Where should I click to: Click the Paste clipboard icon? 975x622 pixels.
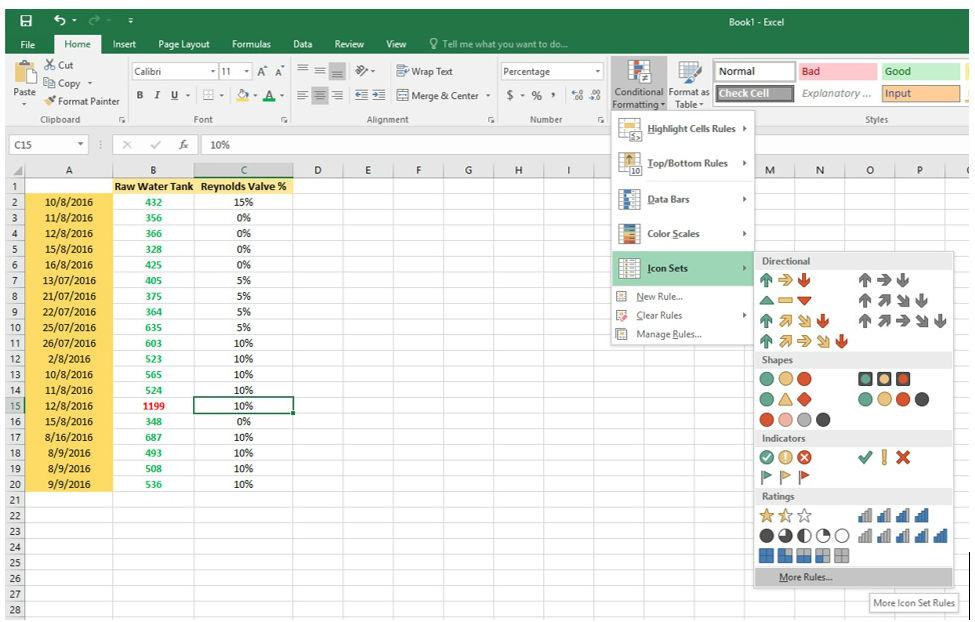(x=25, y=73)
